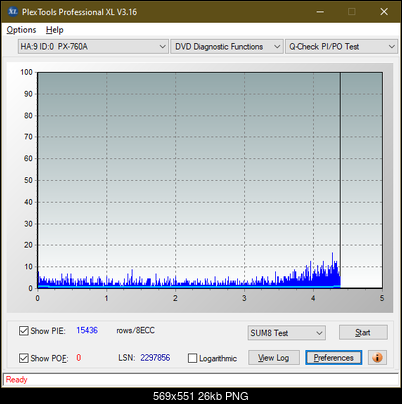This screenshot has width=402, height=404.
Task: Open the PX-760A drive selection dropdown
Action: (x=93, y=47)
